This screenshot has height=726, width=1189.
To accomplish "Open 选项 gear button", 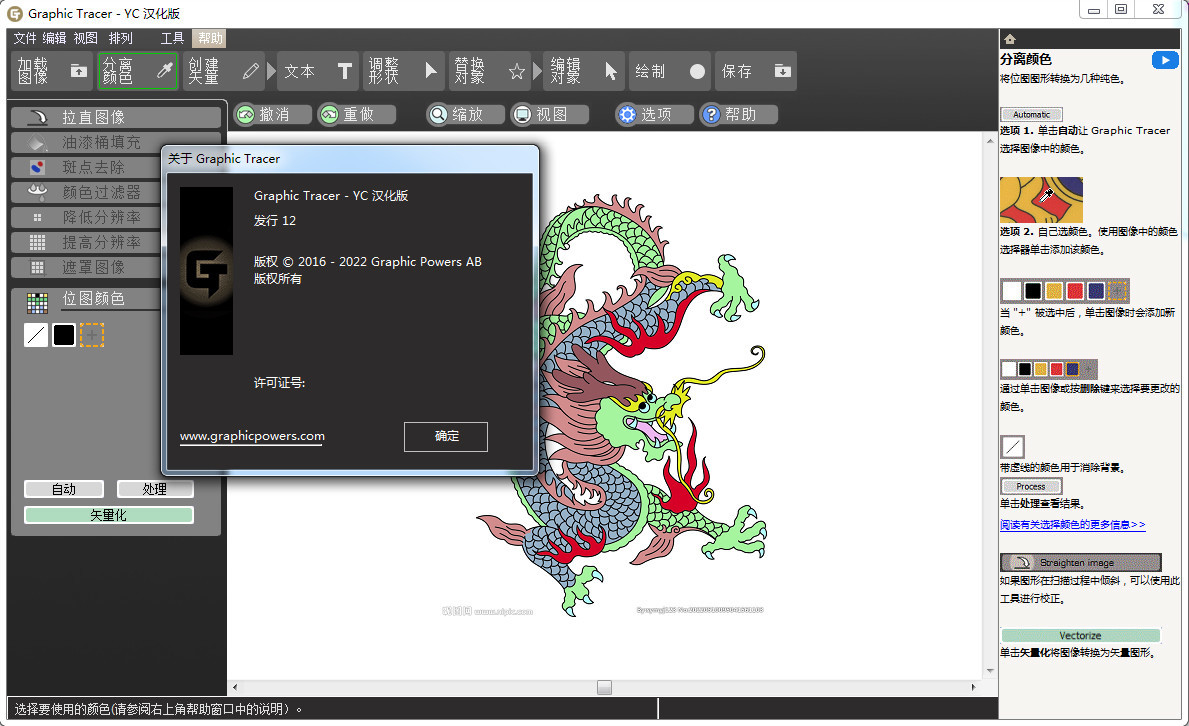I will click(x=654, y=115).
